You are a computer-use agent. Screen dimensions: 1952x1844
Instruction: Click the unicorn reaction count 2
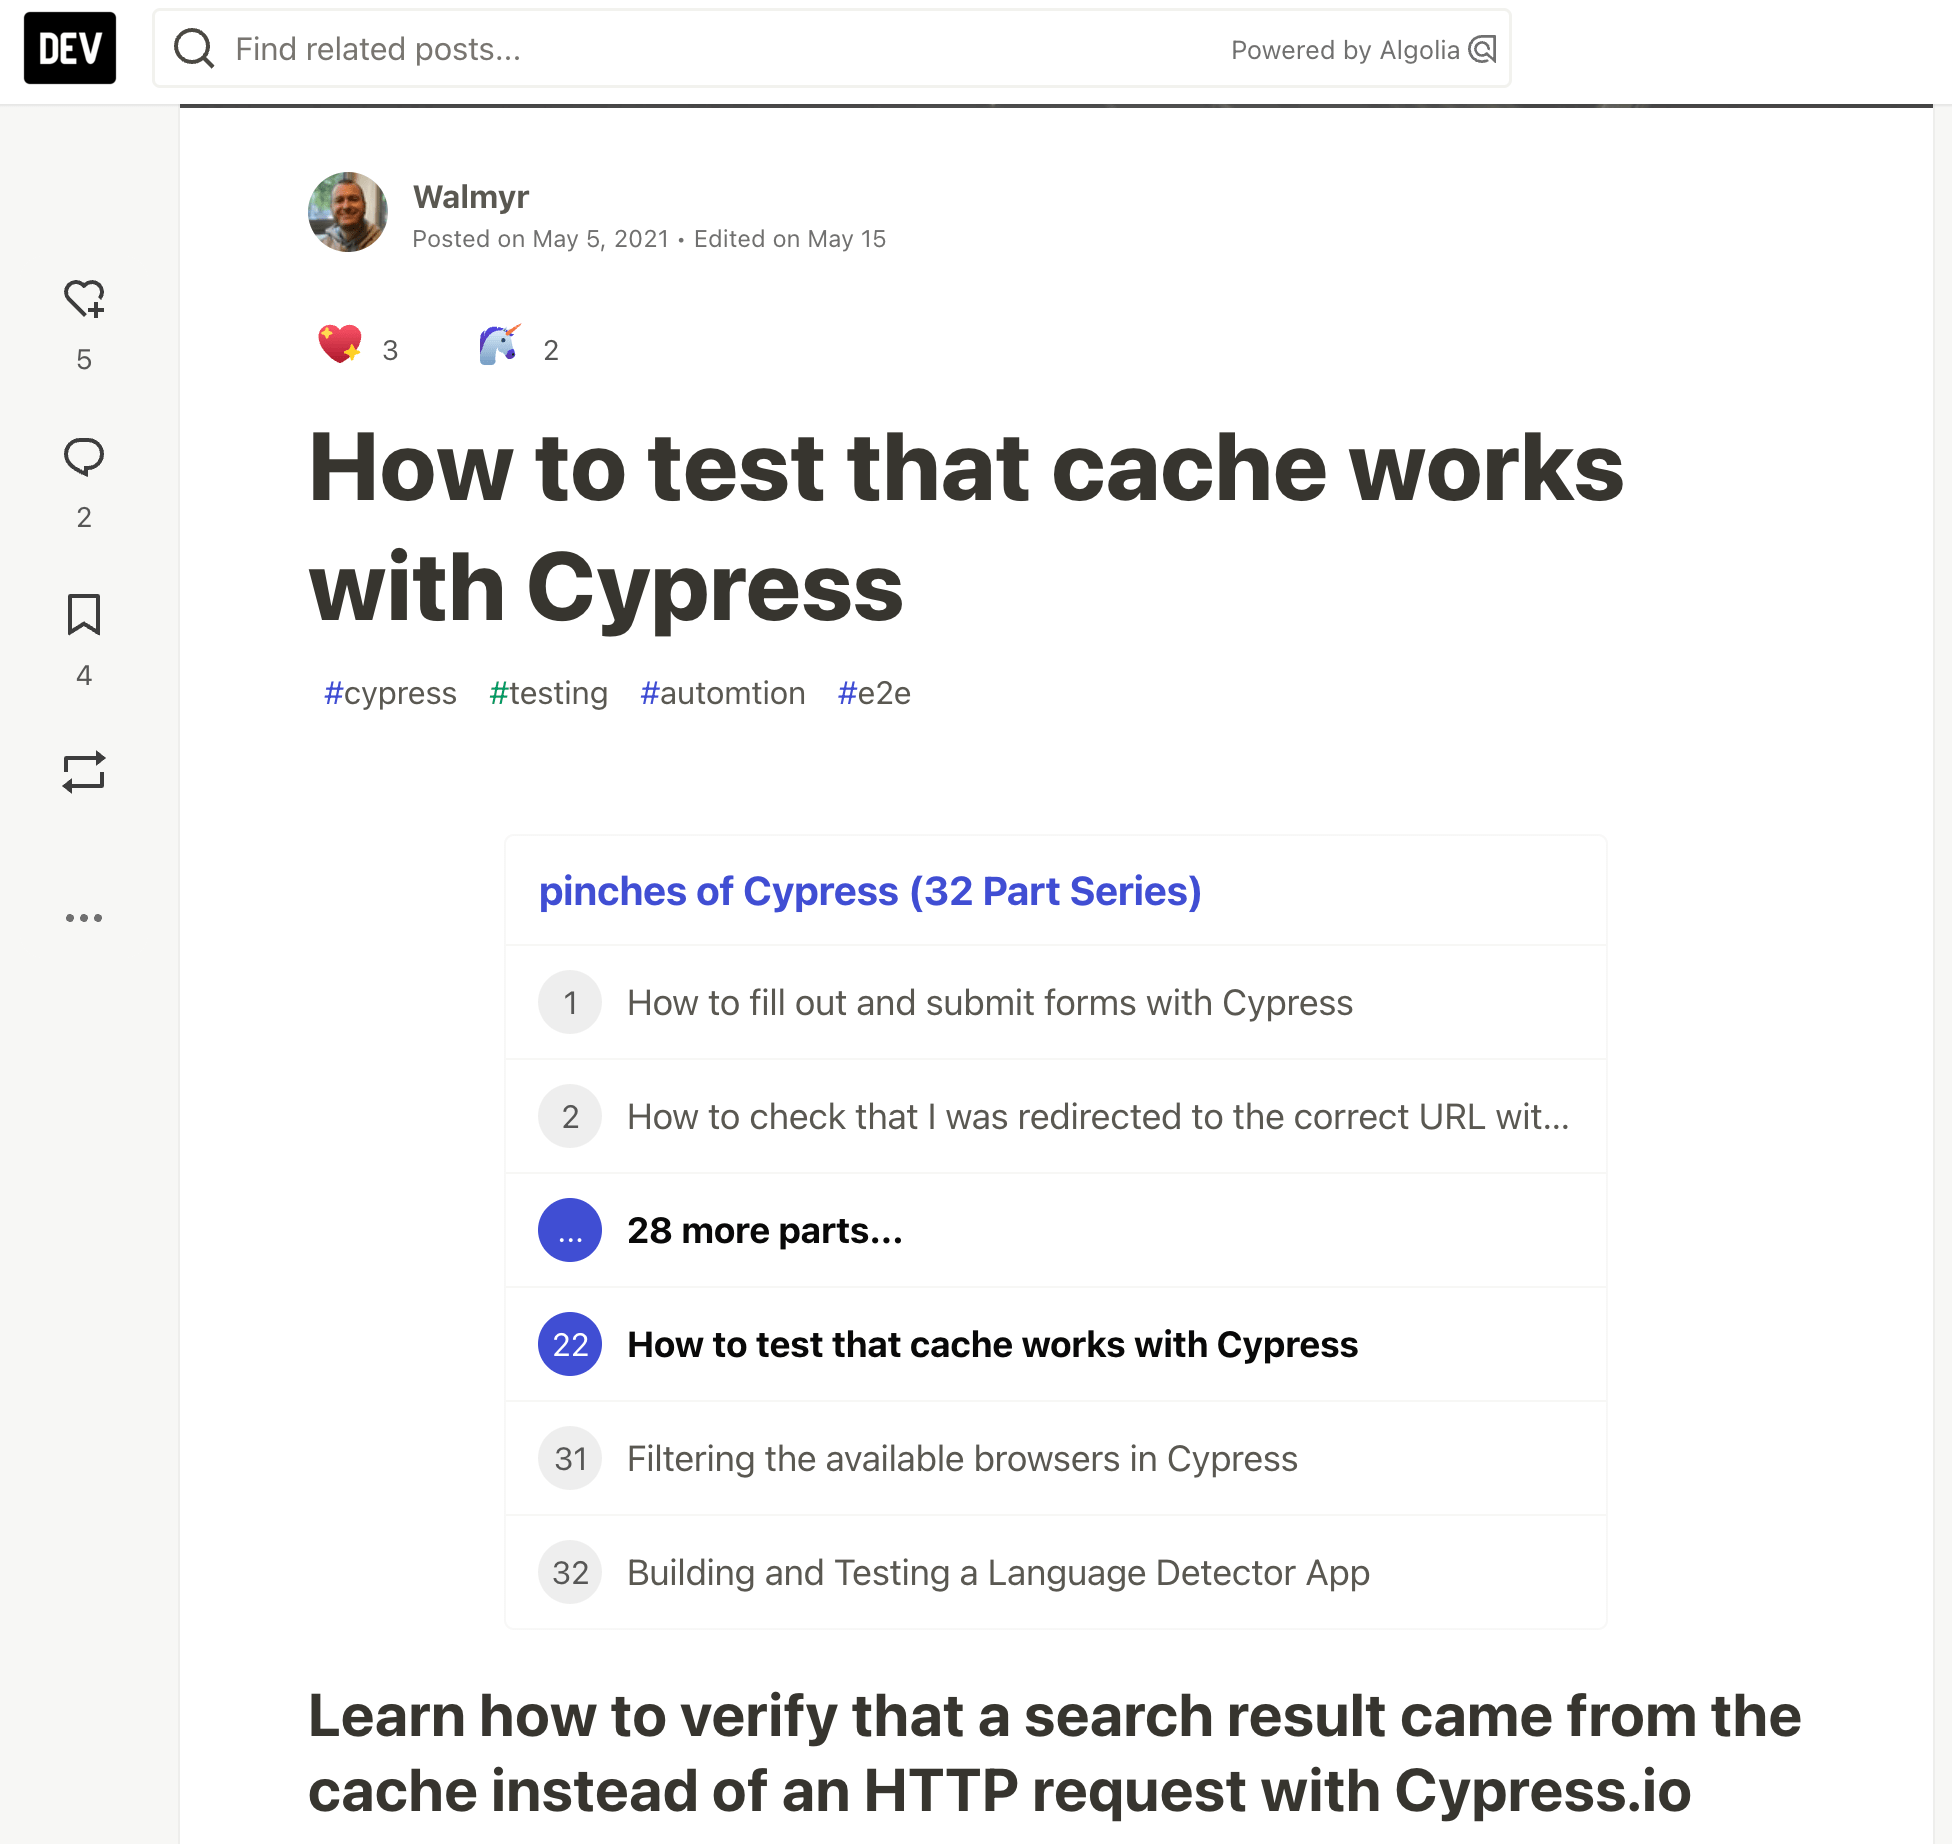pyautogui.click(x=551, y=350)
